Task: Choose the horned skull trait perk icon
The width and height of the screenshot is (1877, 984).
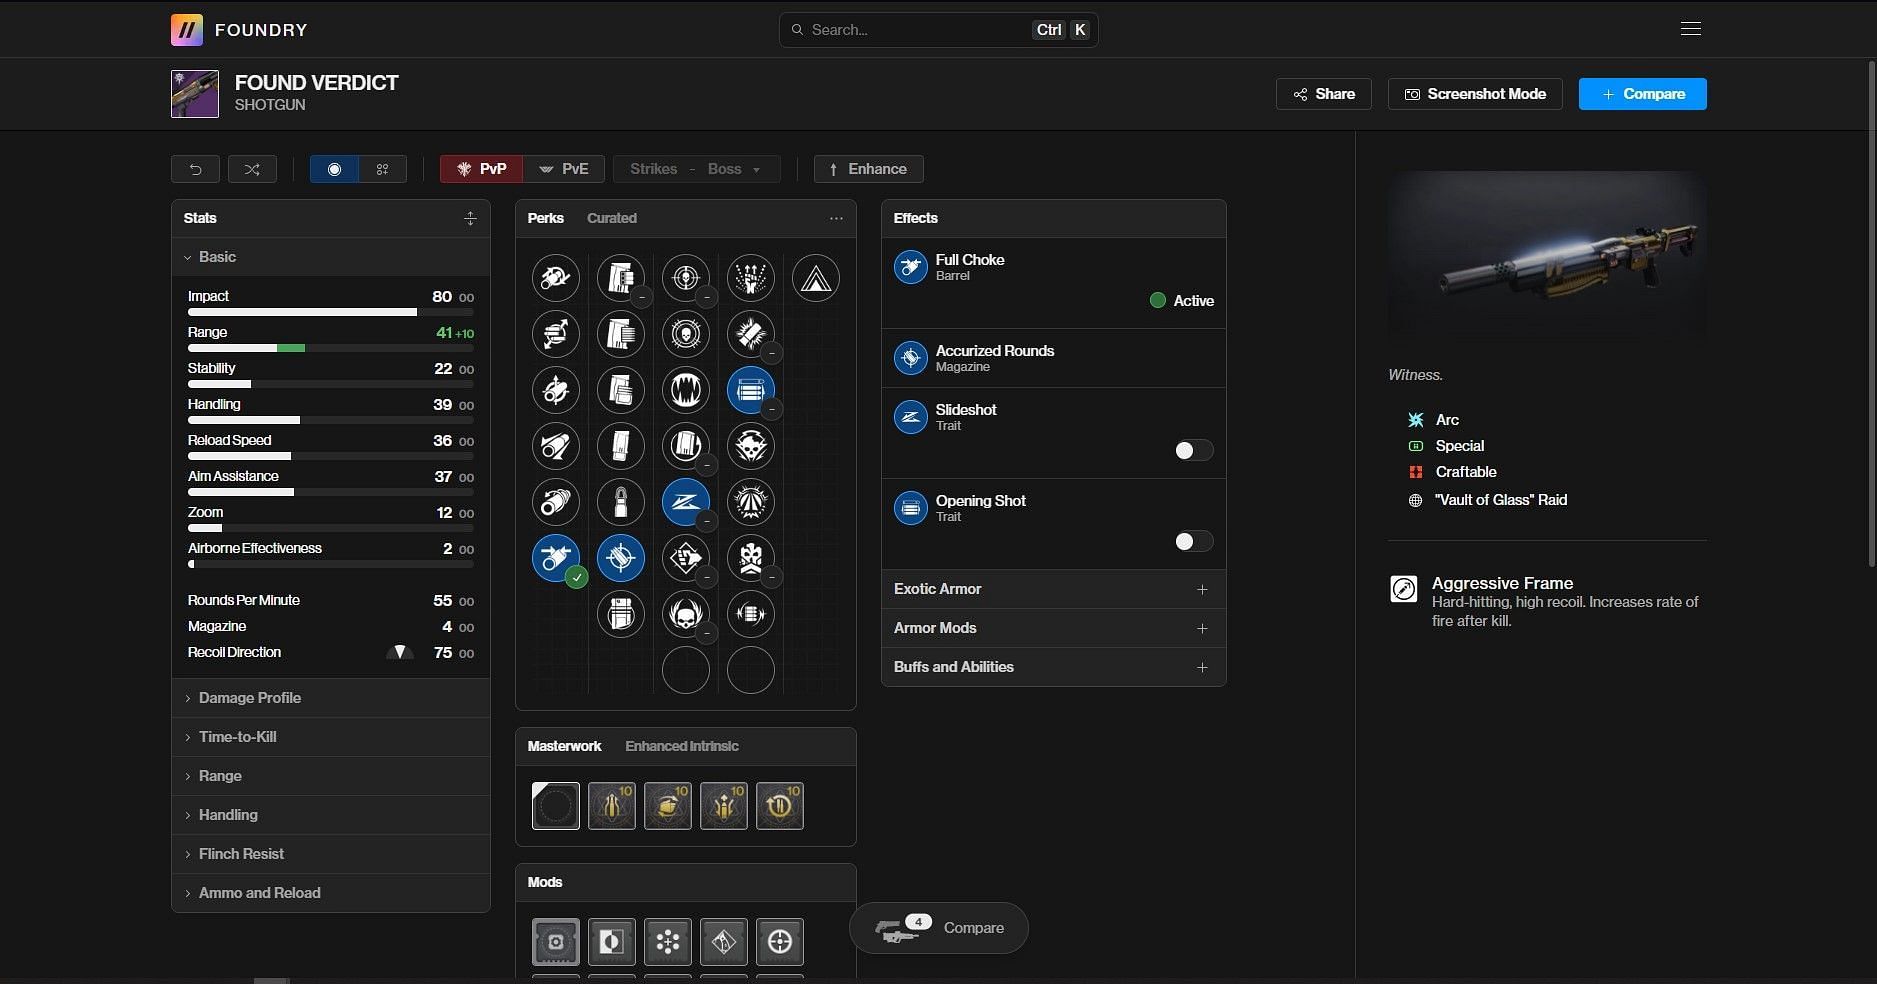Action: pos(685,614)
